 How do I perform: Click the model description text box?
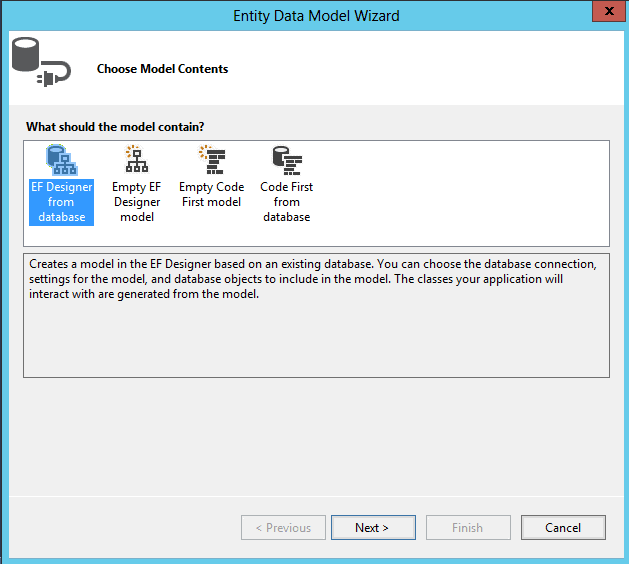pos(317,315)
